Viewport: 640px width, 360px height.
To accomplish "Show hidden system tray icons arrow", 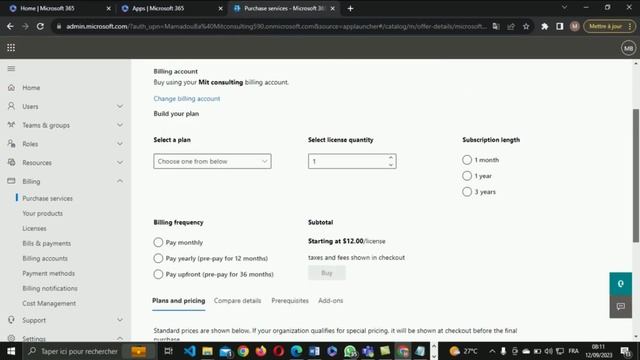I will (492, 351).
